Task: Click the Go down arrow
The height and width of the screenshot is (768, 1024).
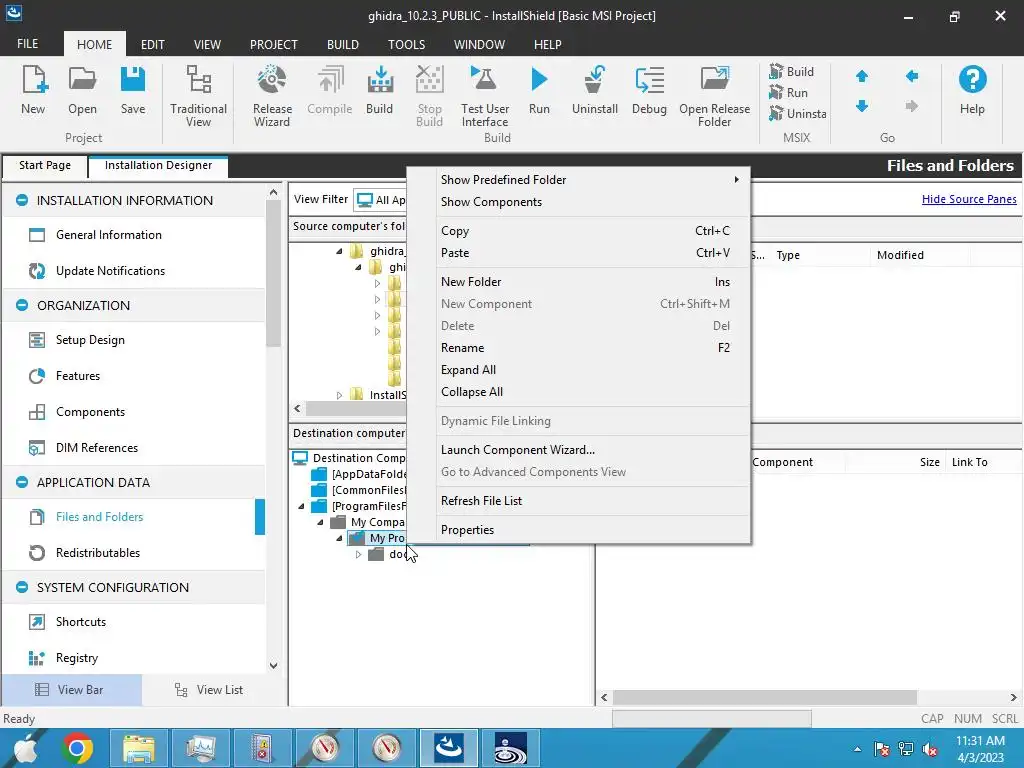Action: point(862,106)
